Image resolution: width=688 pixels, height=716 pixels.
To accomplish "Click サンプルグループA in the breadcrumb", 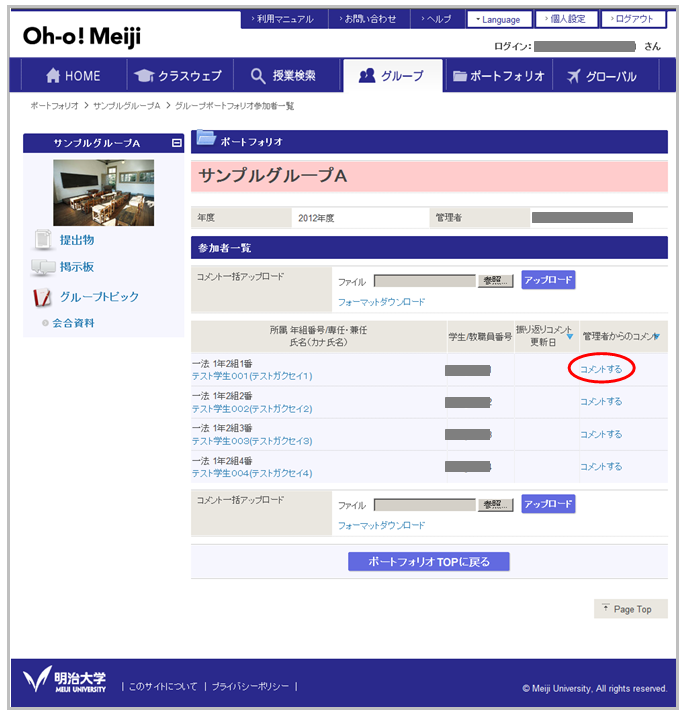I will pyautogui.click(x=126, y=106).
